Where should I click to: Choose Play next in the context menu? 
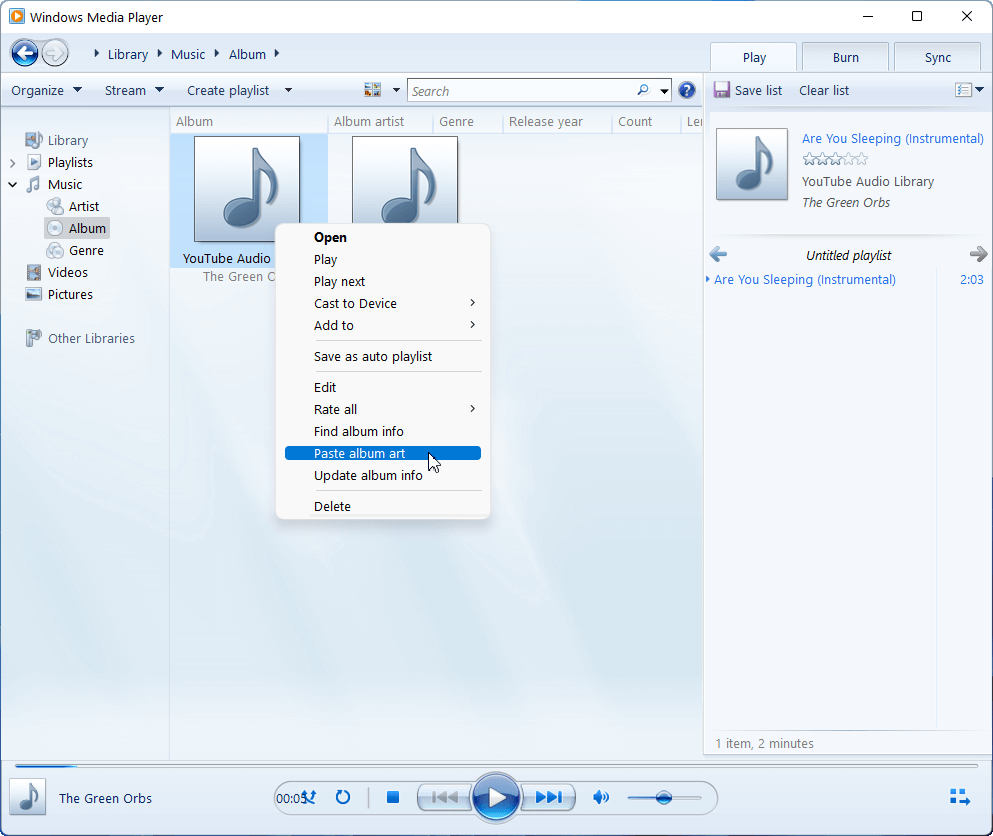[383, 281]
